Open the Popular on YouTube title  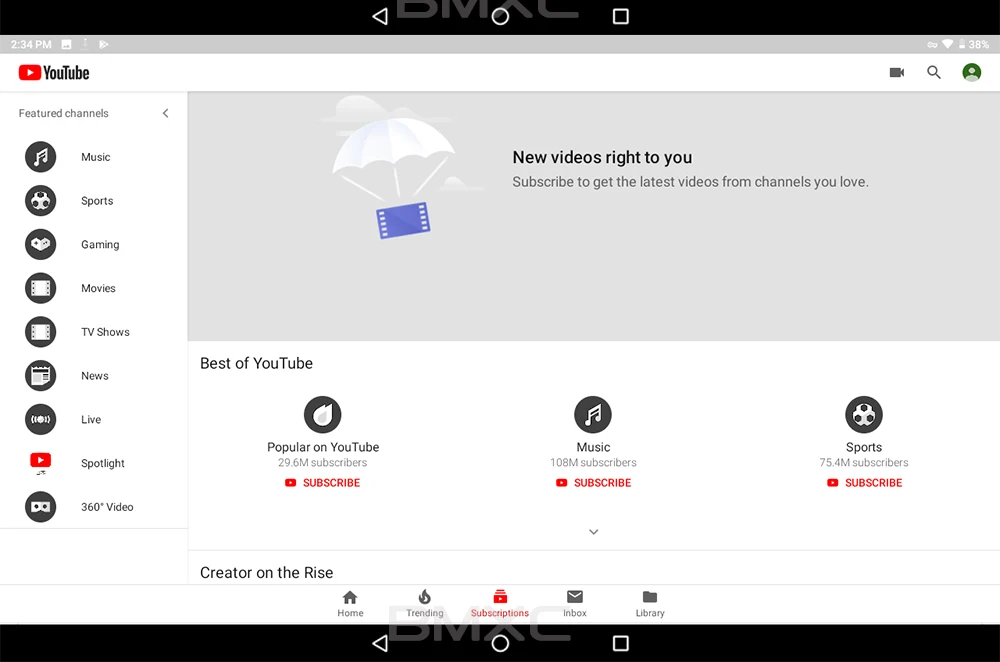323,447
